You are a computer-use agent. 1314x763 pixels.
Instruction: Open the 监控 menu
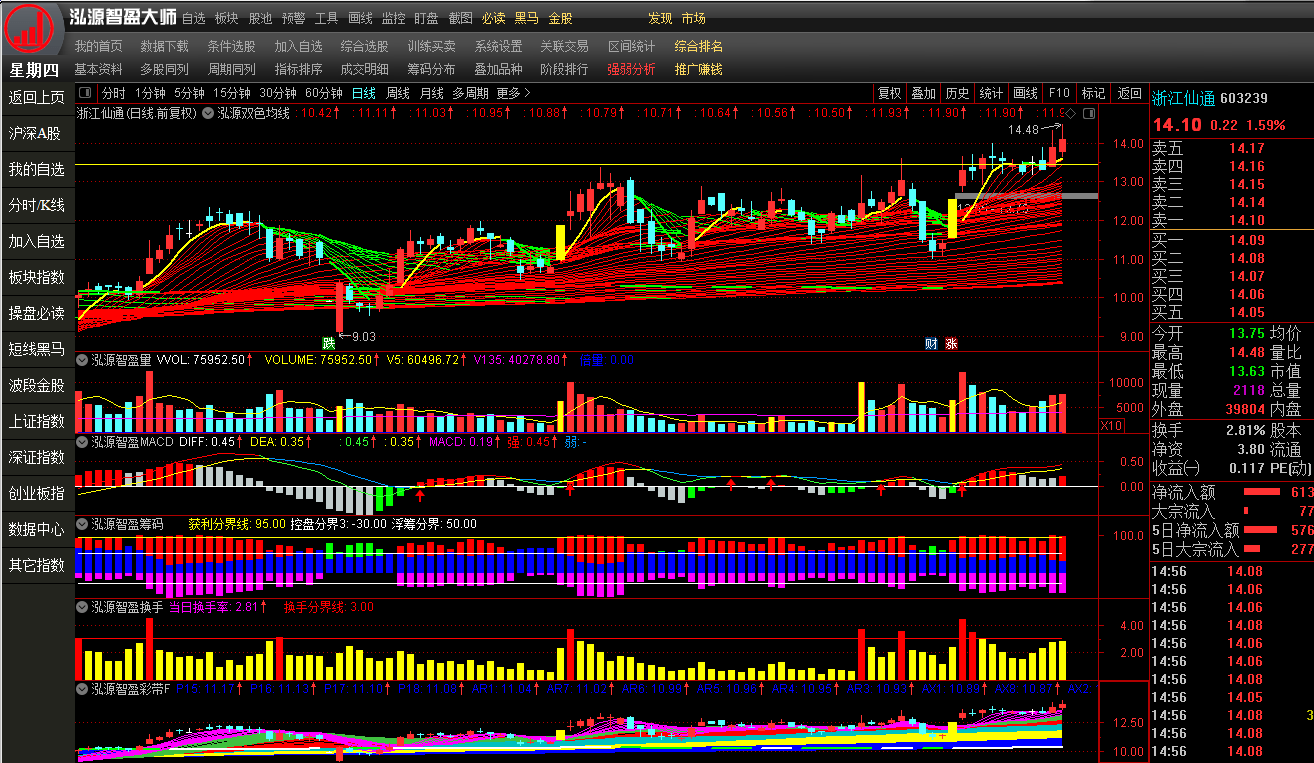(x=393, y=18)
